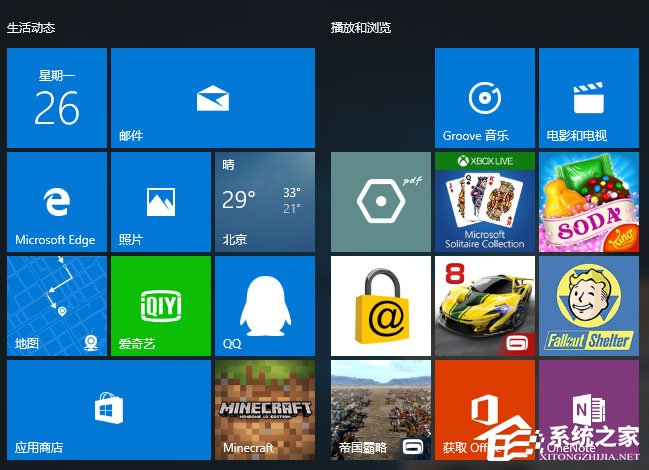The width and height of the screenshot is (649, 470).
Task: Open the Candy Crush Soda tile
Action: [589, 202]
